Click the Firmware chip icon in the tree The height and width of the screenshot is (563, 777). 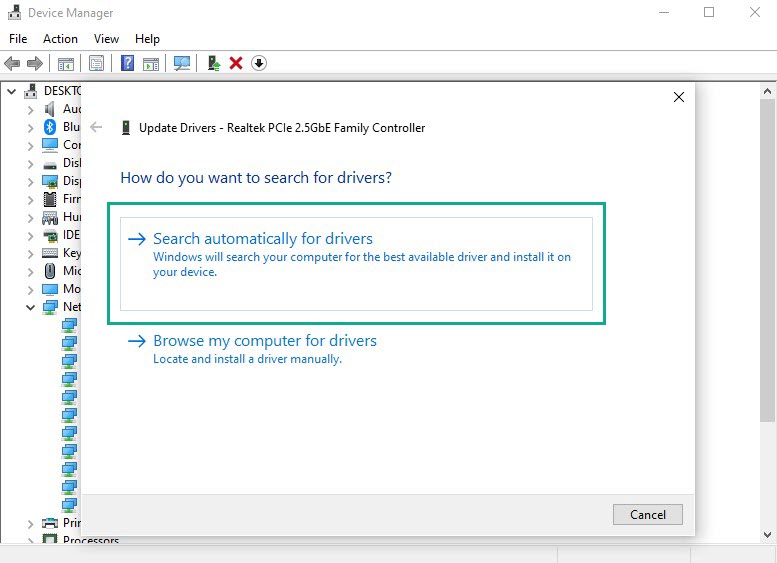50,199
